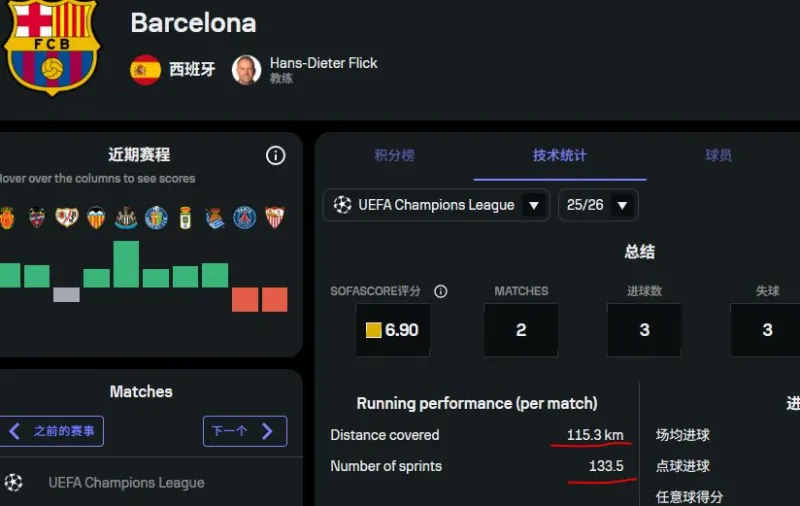This screenshot has width=800, height=506.
Task: Open the 25/26 season dropdown
Action: pos(598,205)
